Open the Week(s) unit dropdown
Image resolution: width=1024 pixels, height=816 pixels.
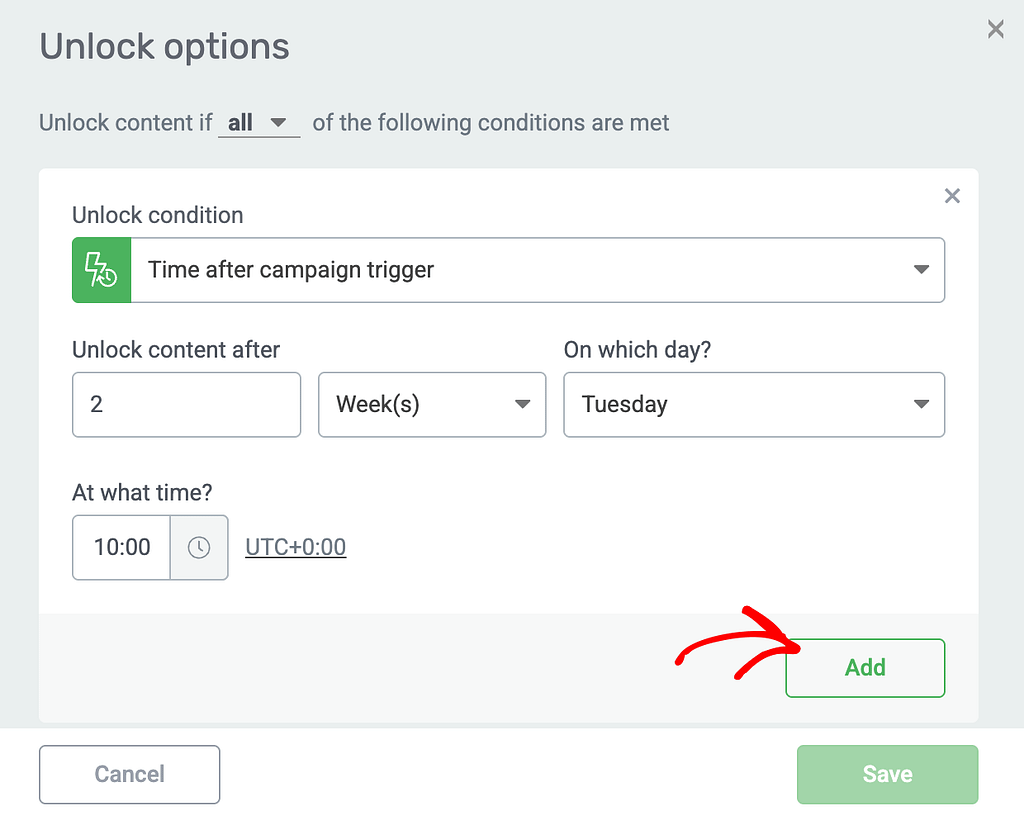(x=432, y=404)
